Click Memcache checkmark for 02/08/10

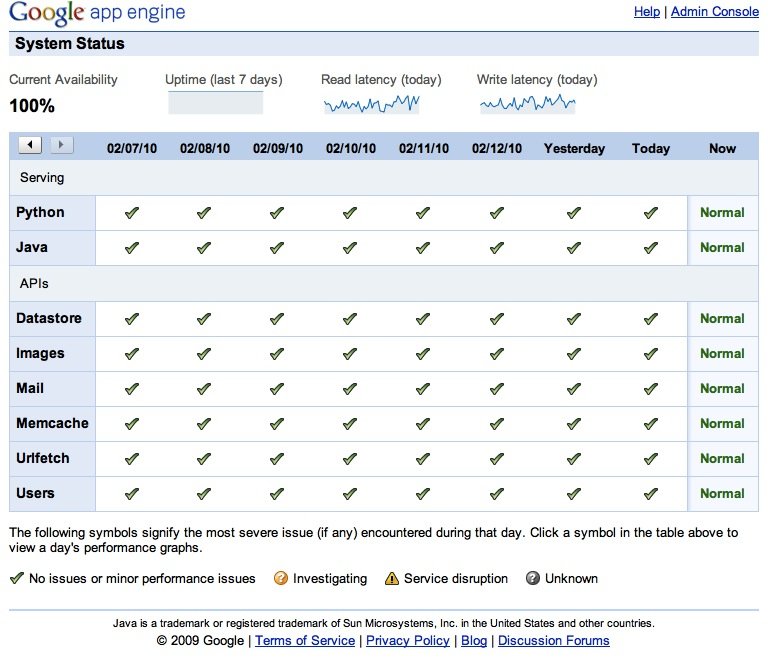click(204, 424)
